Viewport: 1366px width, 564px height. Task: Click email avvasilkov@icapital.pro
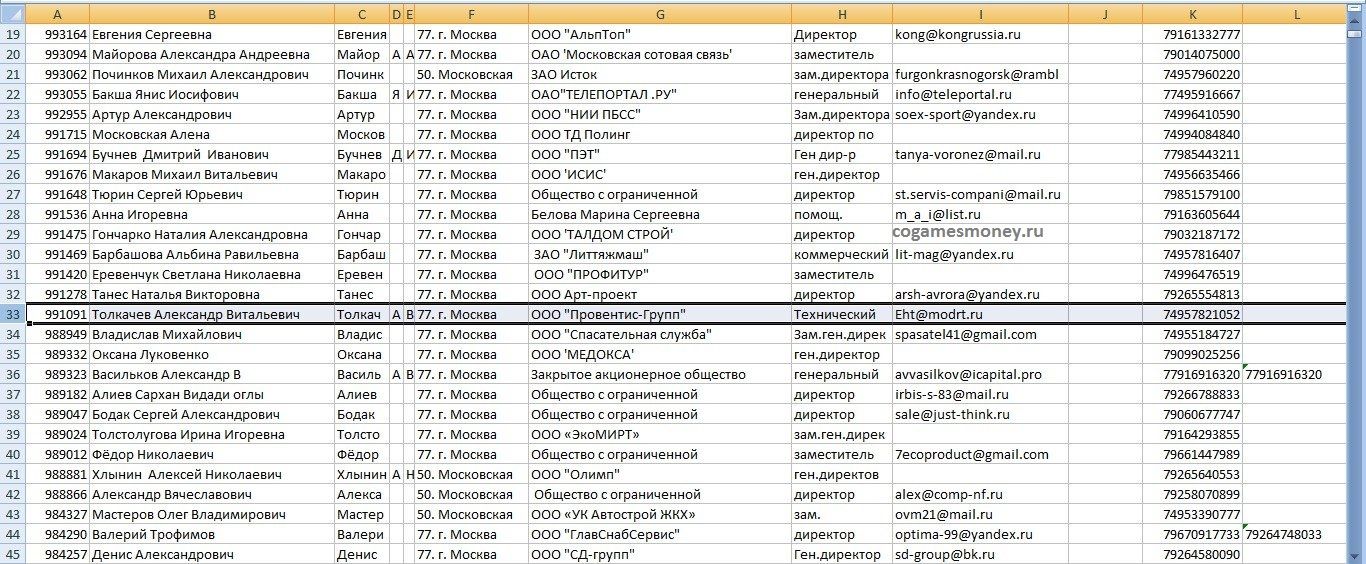tap(980, 374)
